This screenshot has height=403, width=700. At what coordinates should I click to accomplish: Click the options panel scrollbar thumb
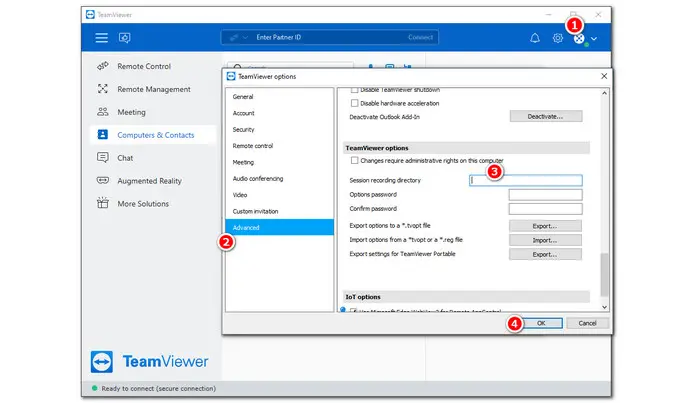604,275
